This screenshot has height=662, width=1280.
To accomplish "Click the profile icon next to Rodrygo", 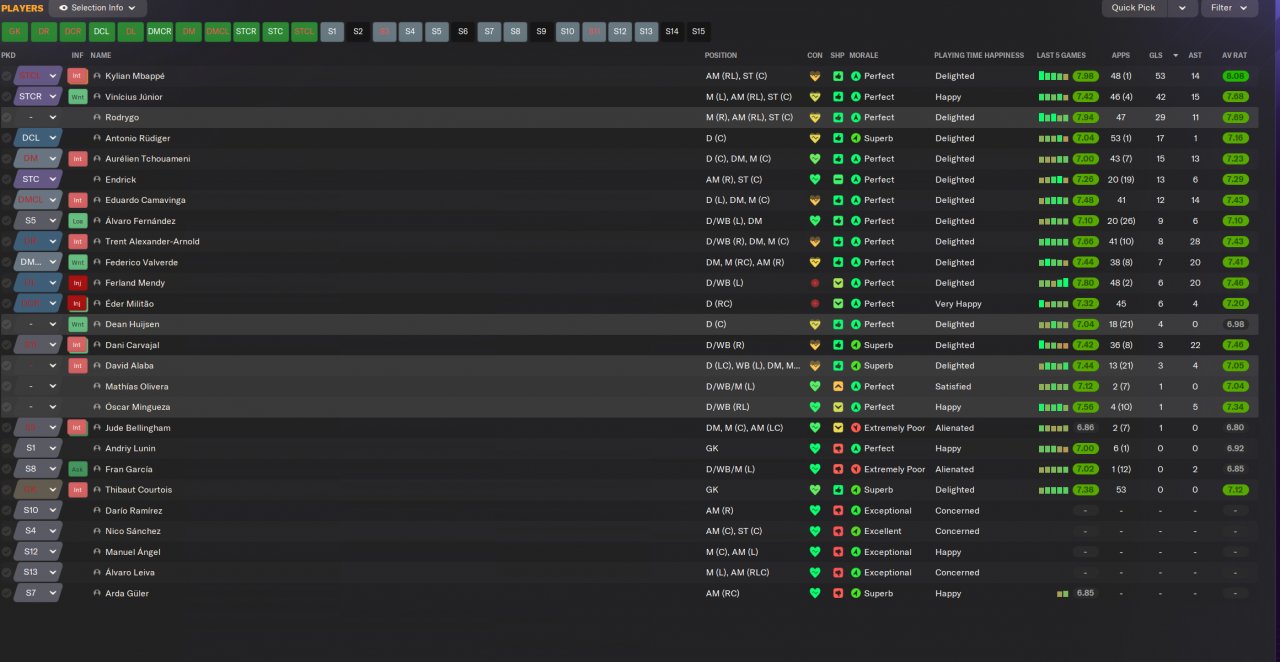I will coord(97,117).
